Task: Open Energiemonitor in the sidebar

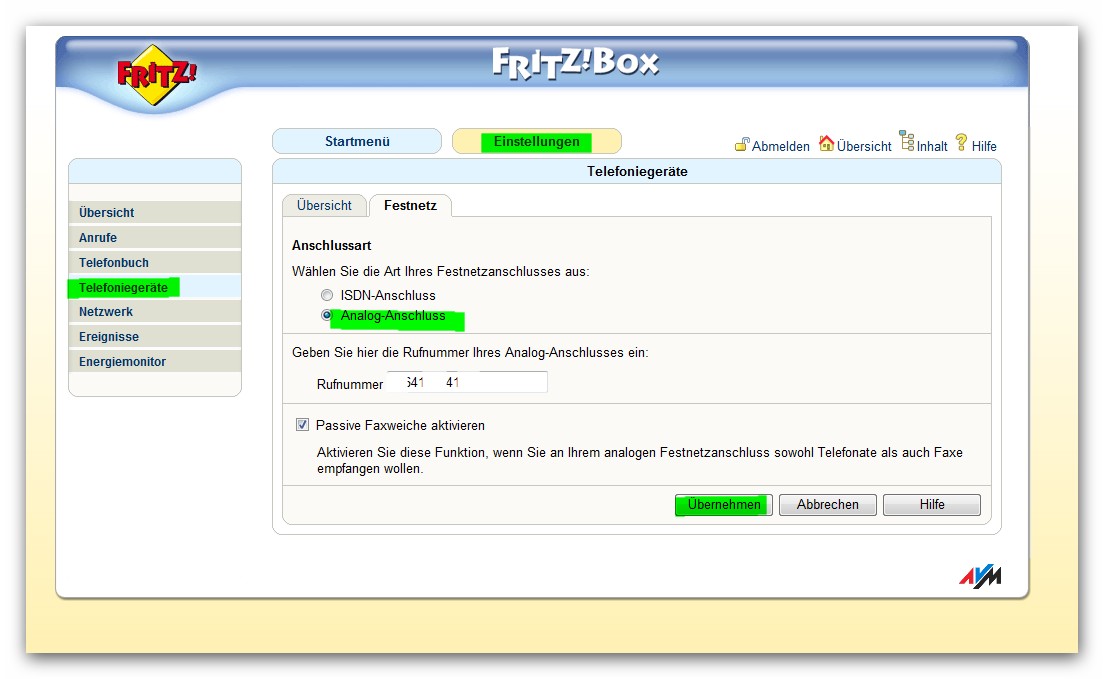Action: coord(155,361)
